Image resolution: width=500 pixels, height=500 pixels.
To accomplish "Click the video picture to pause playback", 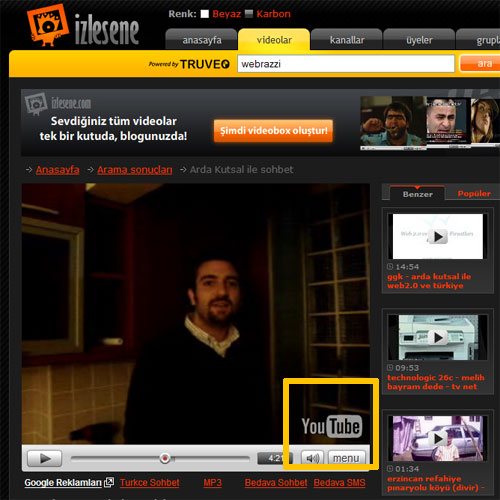I will point(196,314).
